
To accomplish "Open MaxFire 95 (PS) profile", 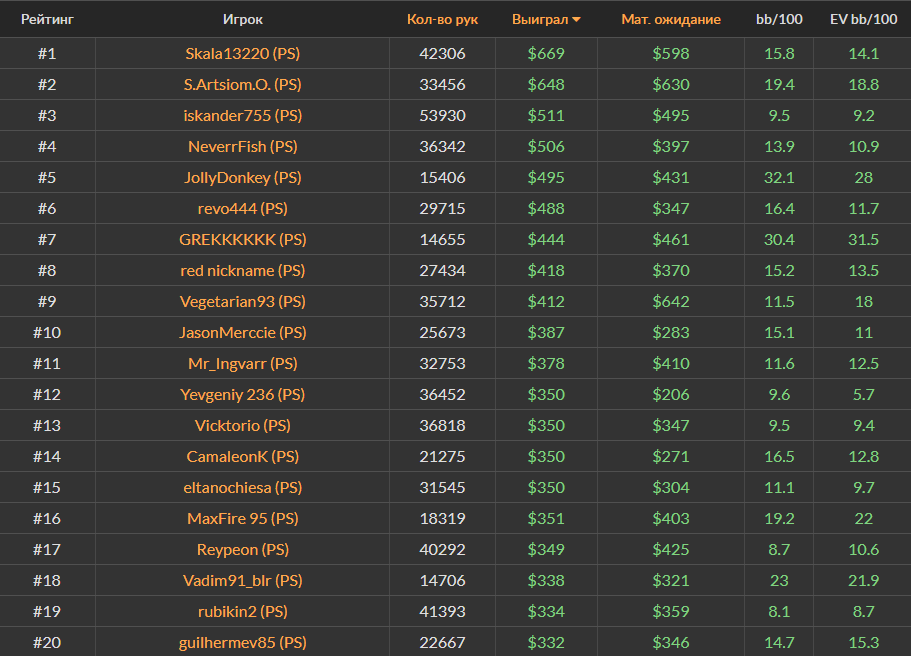I will pyautogui.click(x=243, y=519).
